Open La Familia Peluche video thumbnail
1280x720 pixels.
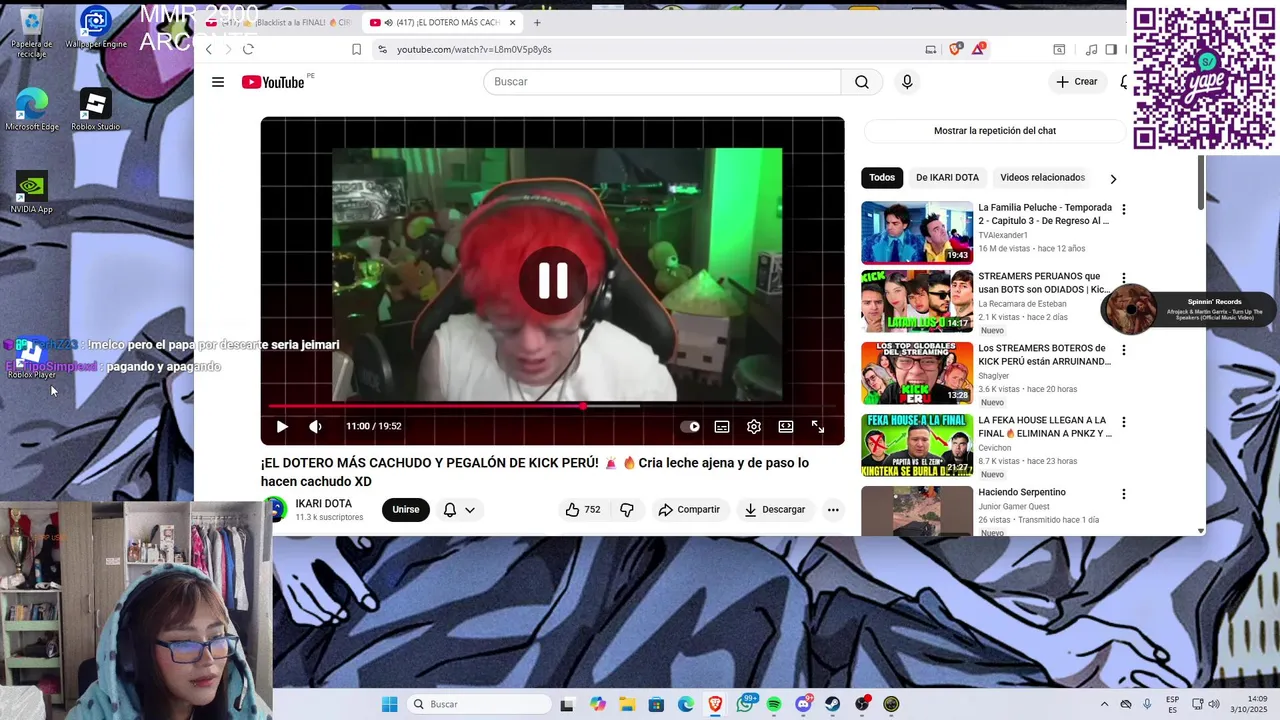pyautogui.click(x=917, y=233)
